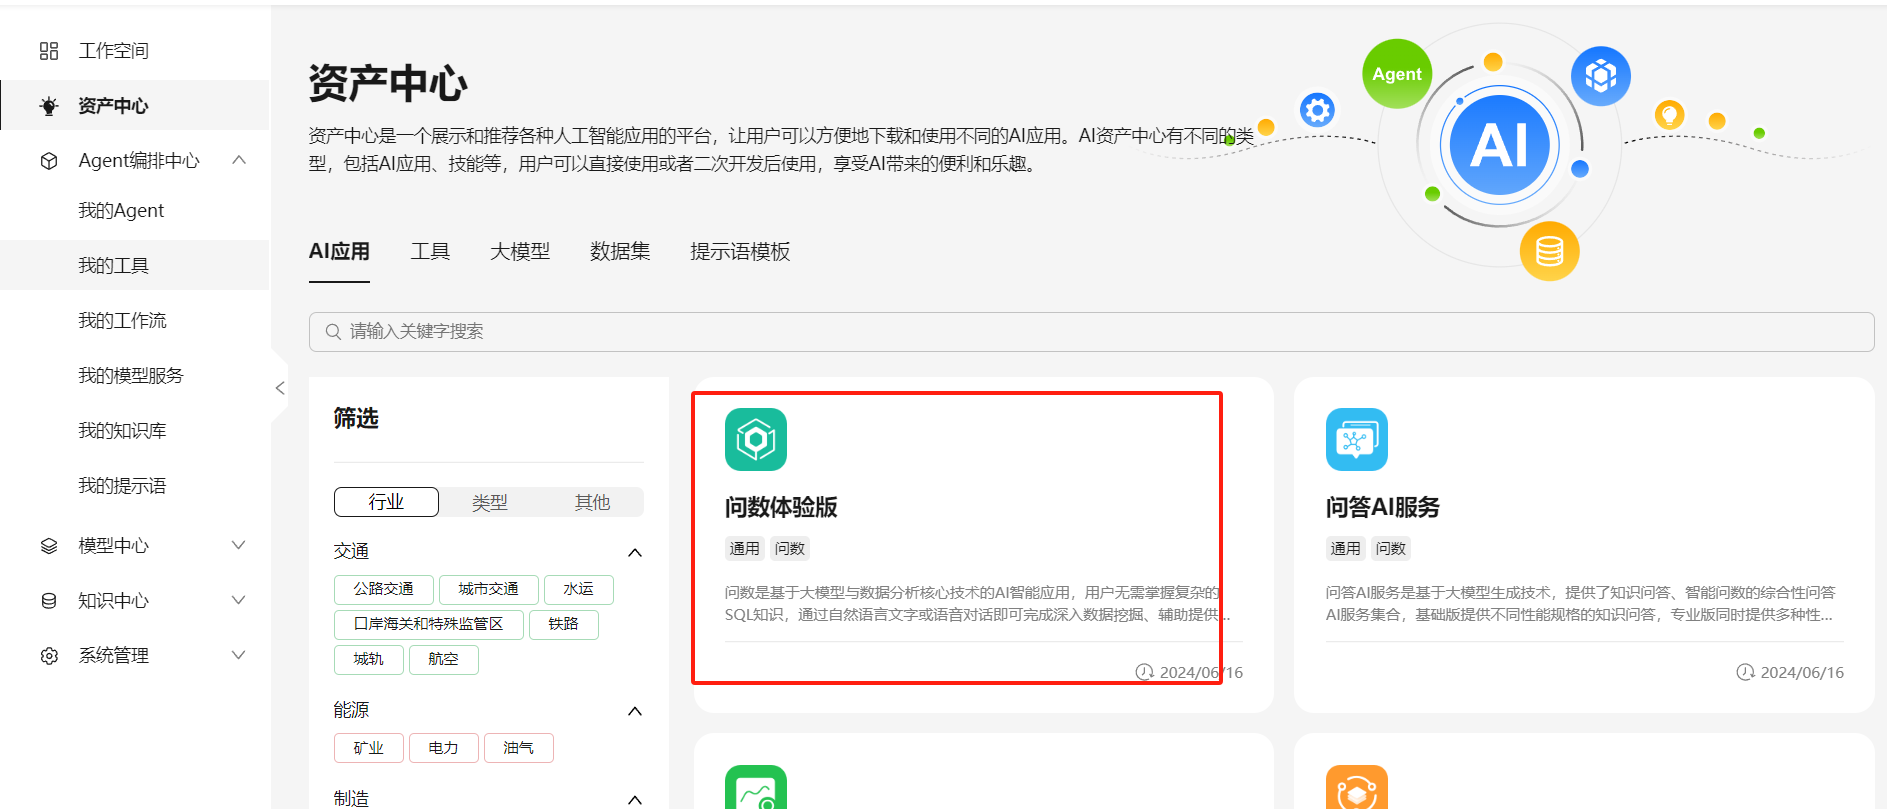The height and width of the screenshot is (809, 1887).
Task: Open the 数据集 tab
Action: (x=620, y=252)
